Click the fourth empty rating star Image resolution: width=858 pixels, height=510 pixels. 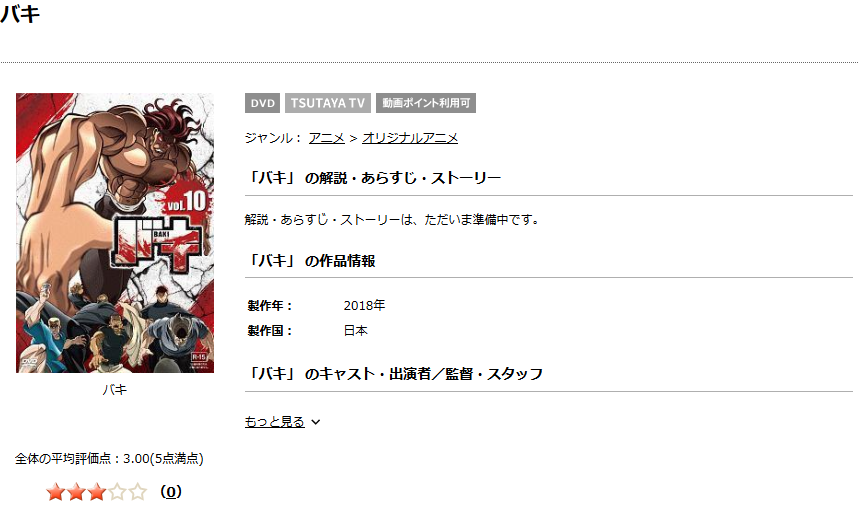(x=117, y=492)
